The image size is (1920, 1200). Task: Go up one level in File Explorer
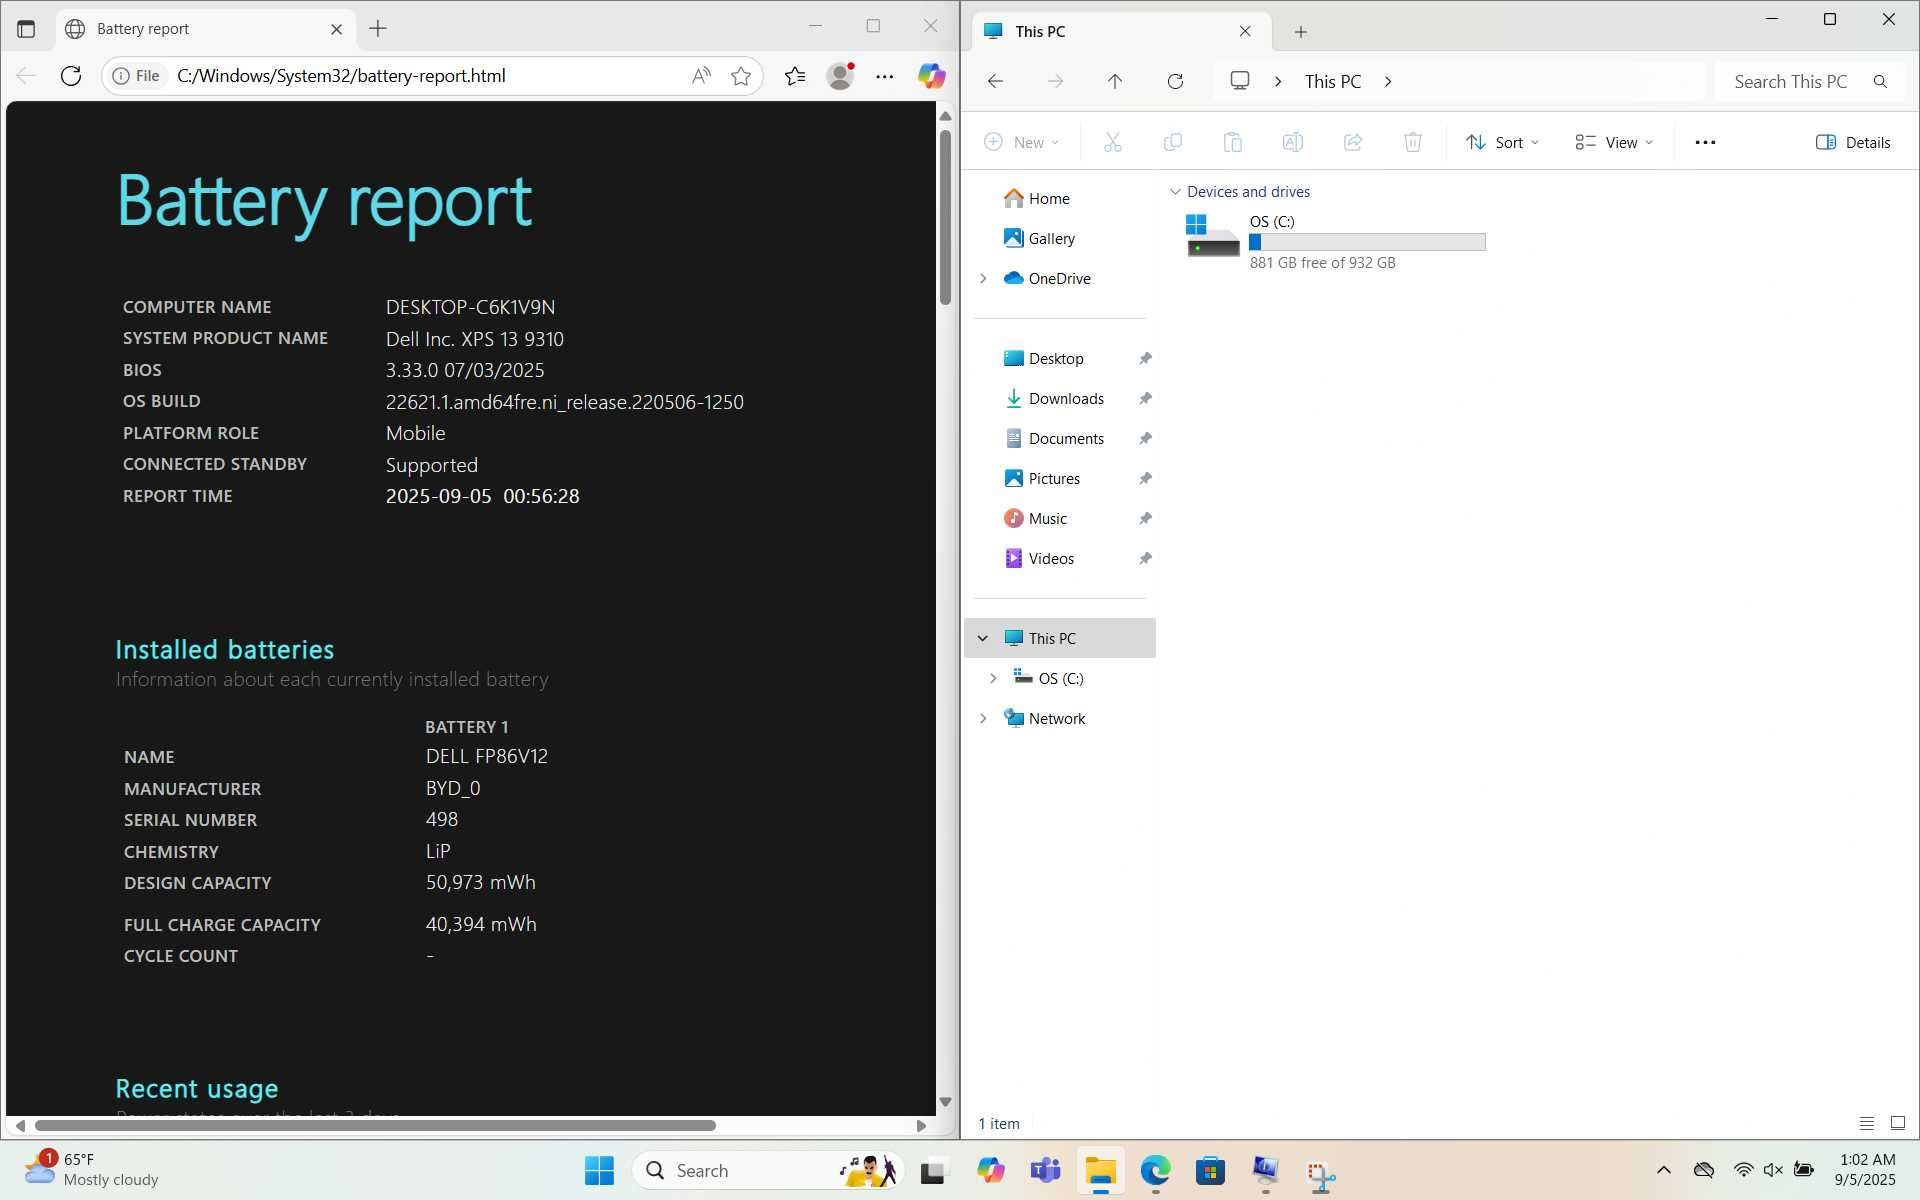click(x=1115, y=82)
